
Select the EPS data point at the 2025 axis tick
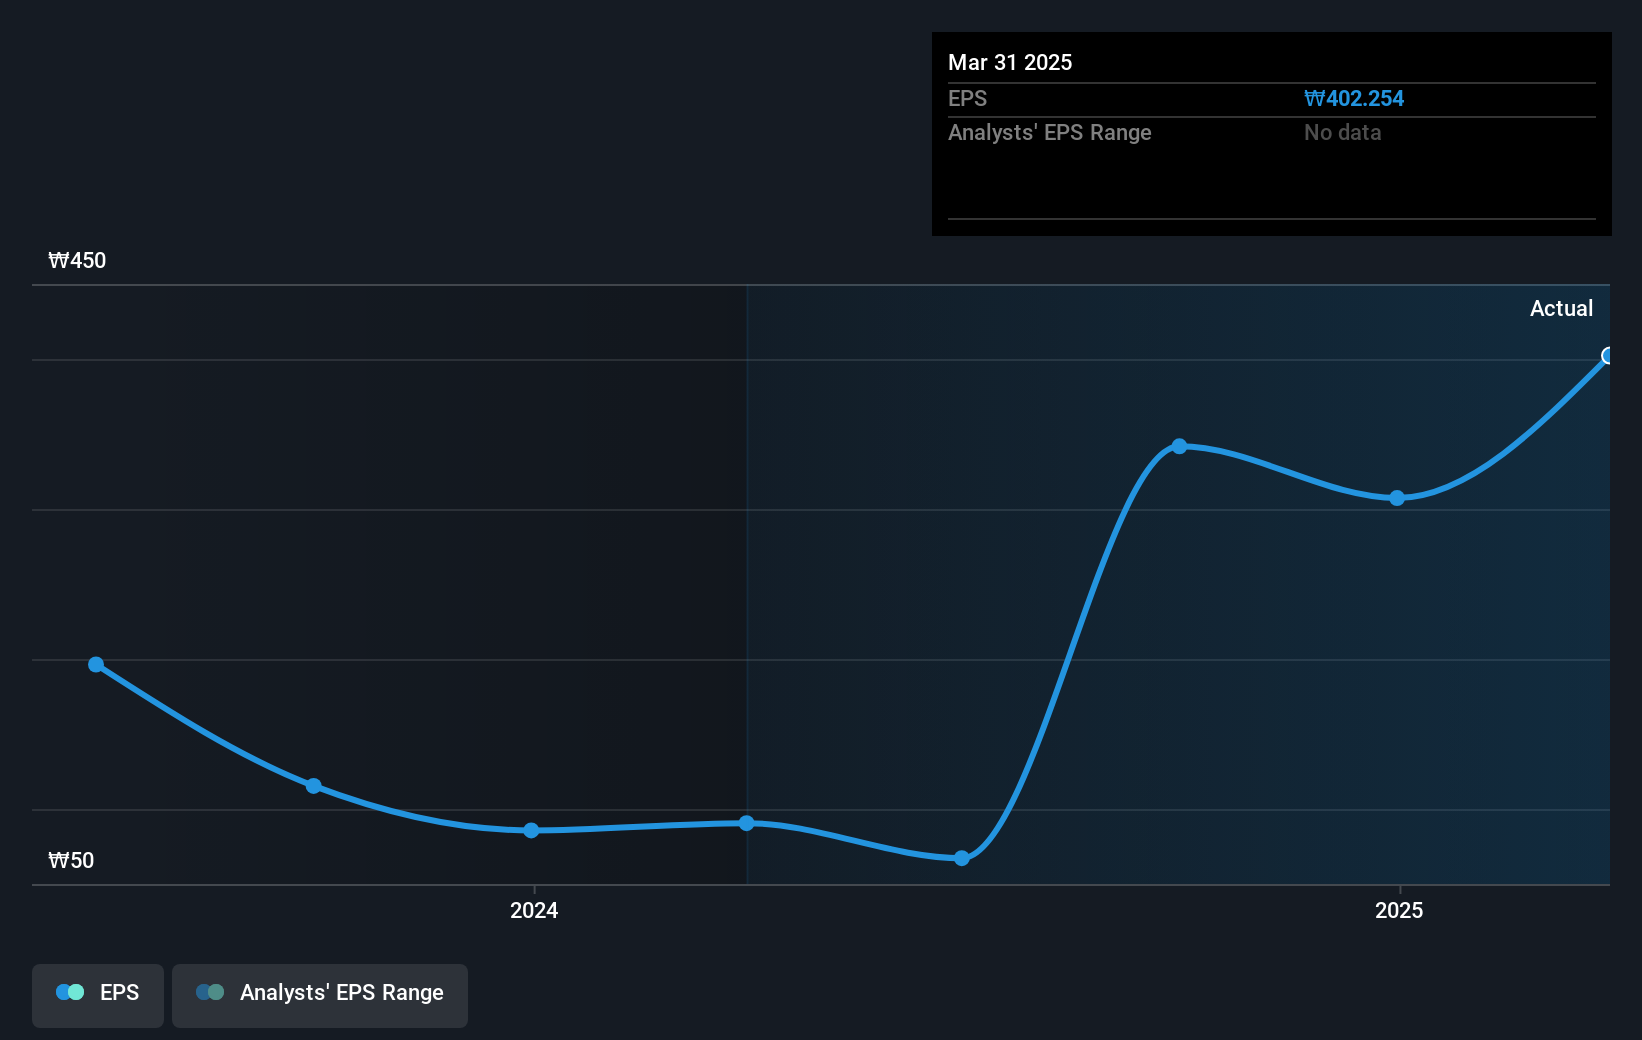pyautogui.click(x=1397, y=498)
